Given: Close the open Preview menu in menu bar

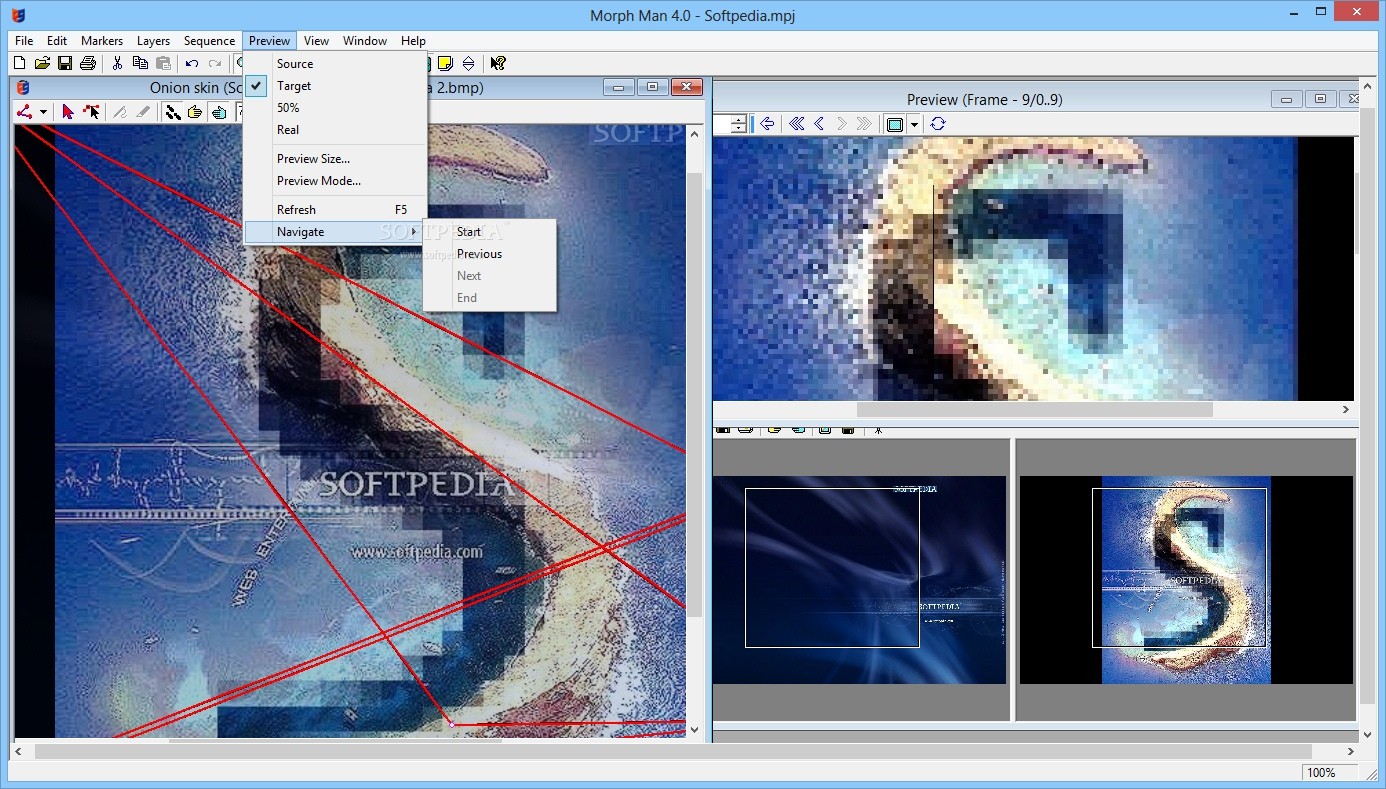Looking at the screenshot, I should click(x=269, y=41).
